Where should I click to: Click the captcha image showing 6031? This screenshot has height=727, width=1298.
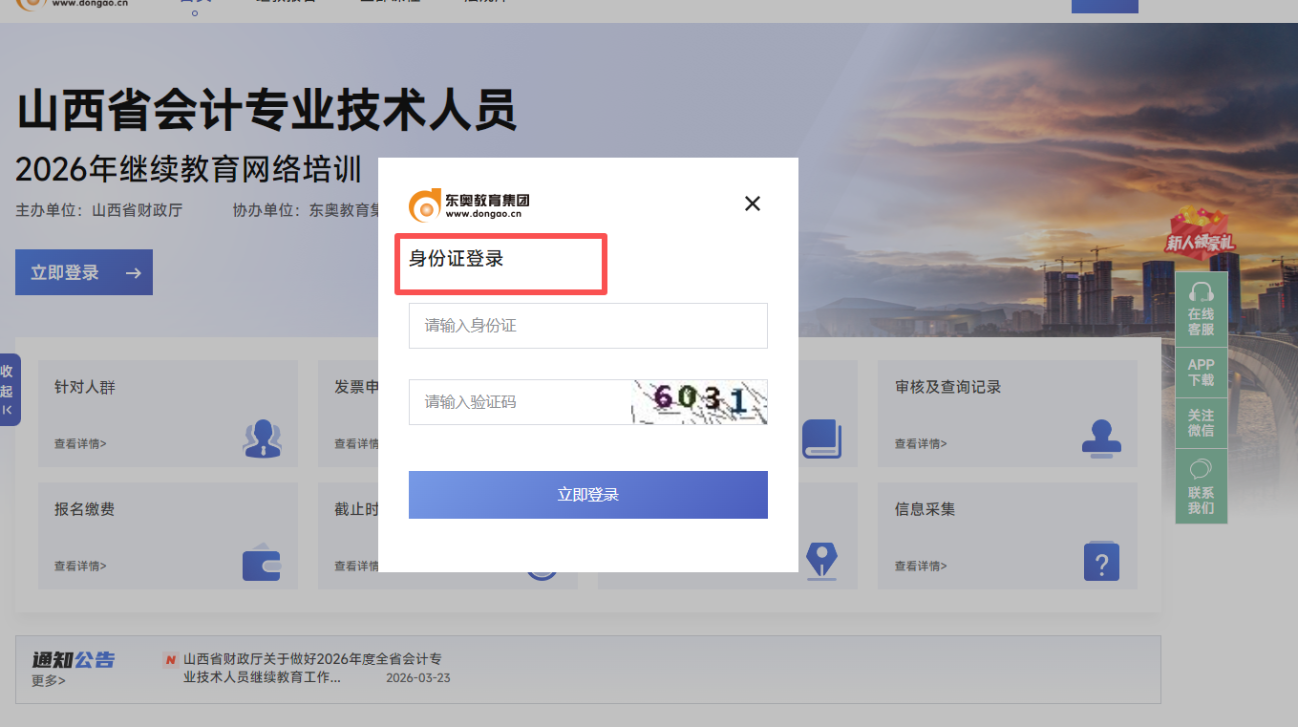pos(700,401)
